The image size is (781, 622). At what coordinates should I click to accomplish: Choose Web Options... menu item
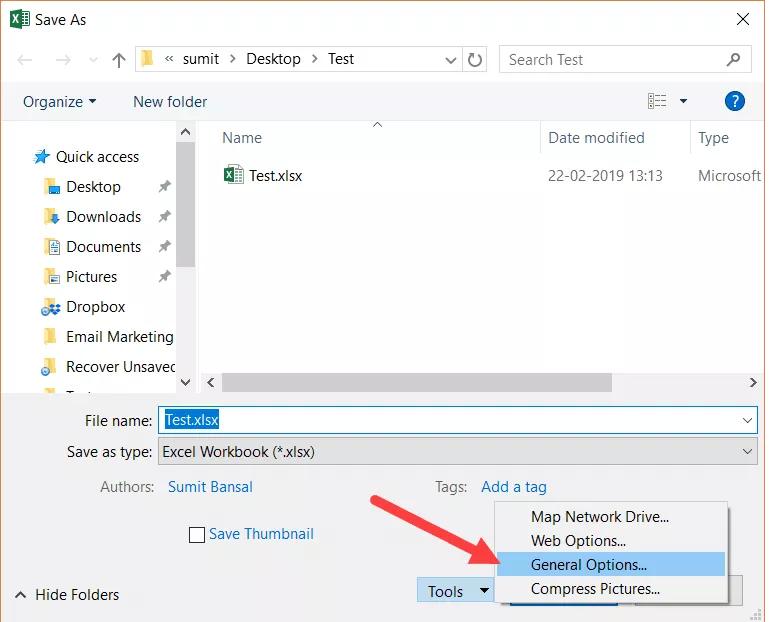coord(611,541)
